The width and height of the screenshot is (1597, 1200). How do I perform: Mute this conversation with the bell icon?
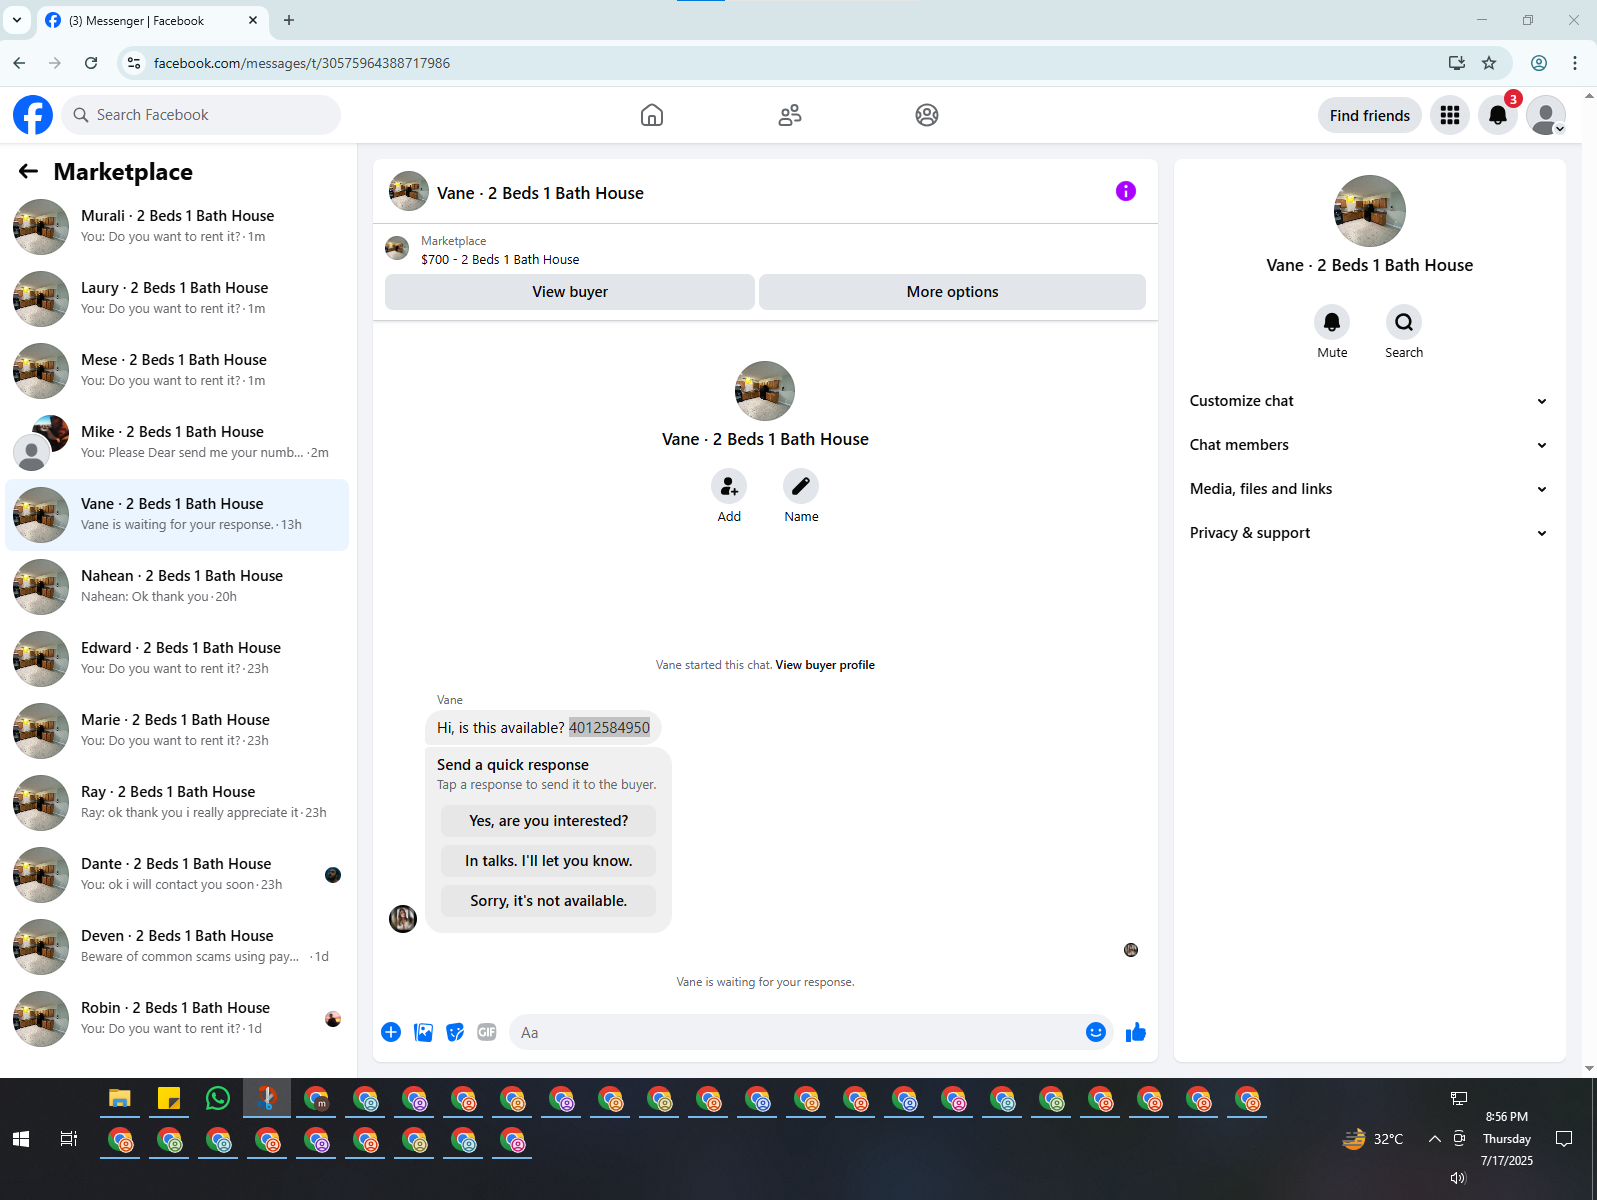point(1332,322)
